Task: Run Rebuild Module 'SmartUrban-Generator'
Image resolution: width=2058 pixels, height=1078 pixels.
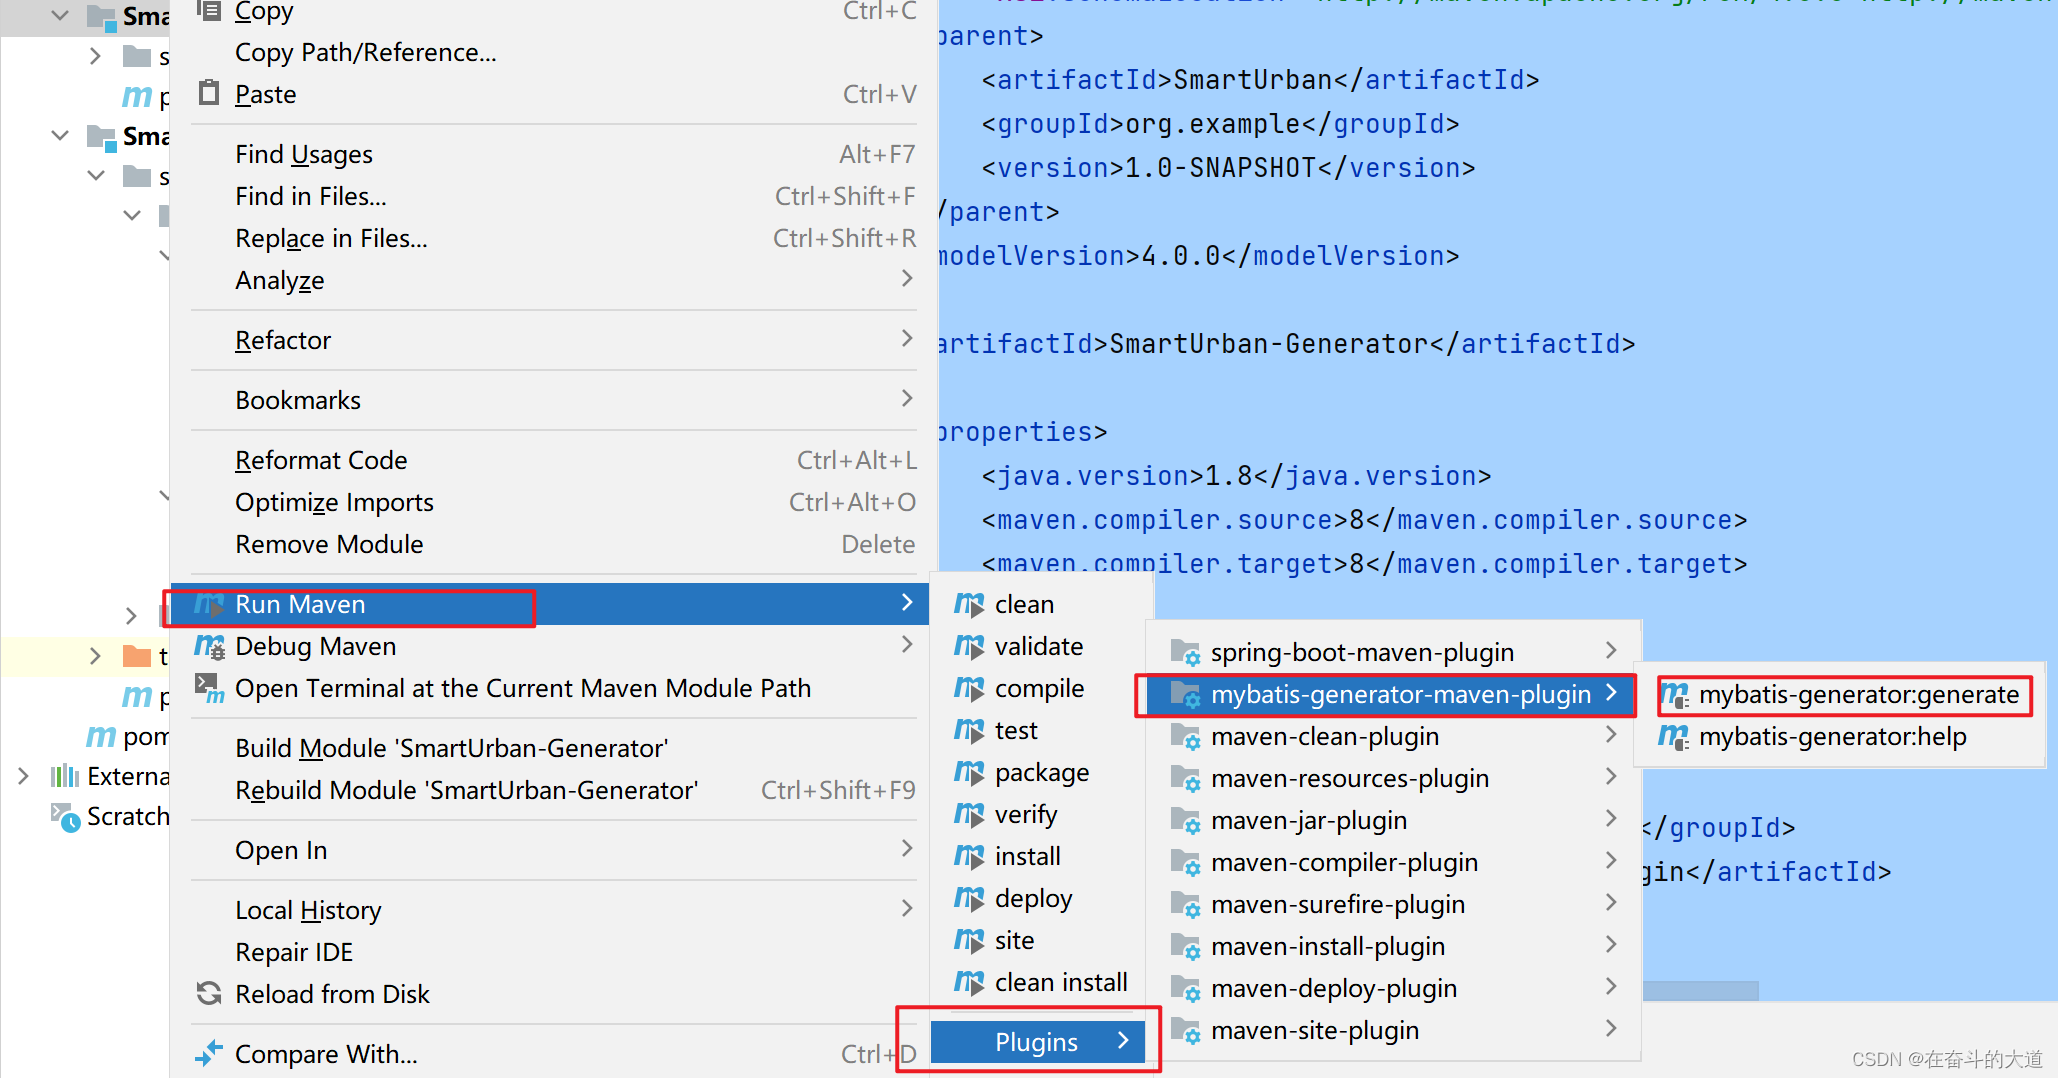Action: [x=466, y=789]
